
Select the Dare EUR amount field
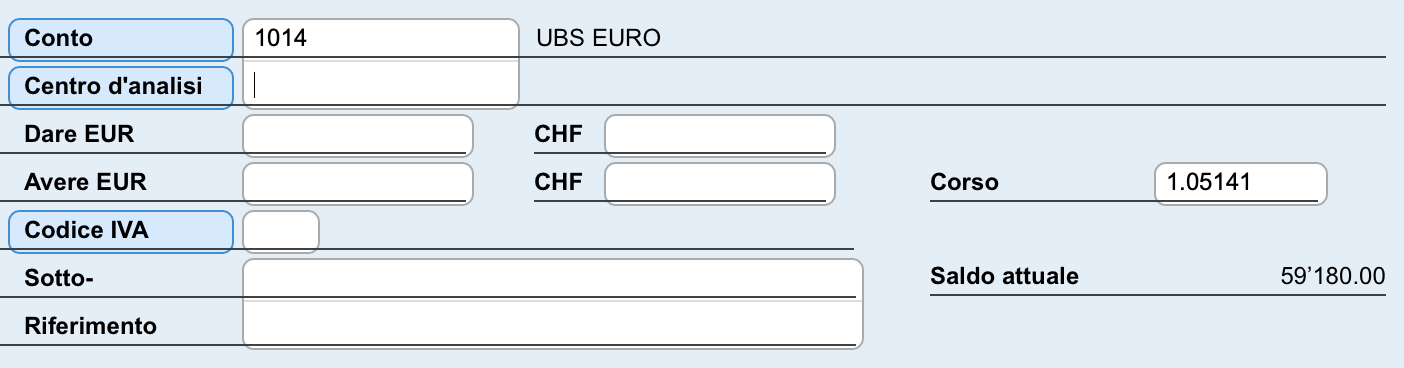pos(358,135)
